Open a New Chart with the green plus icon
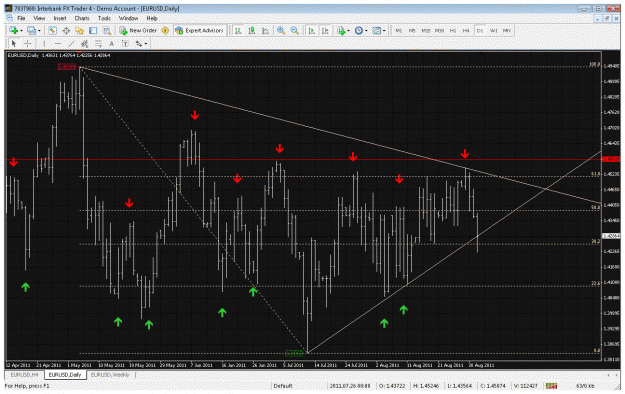The width and height of the screenshot is (625, 394). [x=14, y=30]
